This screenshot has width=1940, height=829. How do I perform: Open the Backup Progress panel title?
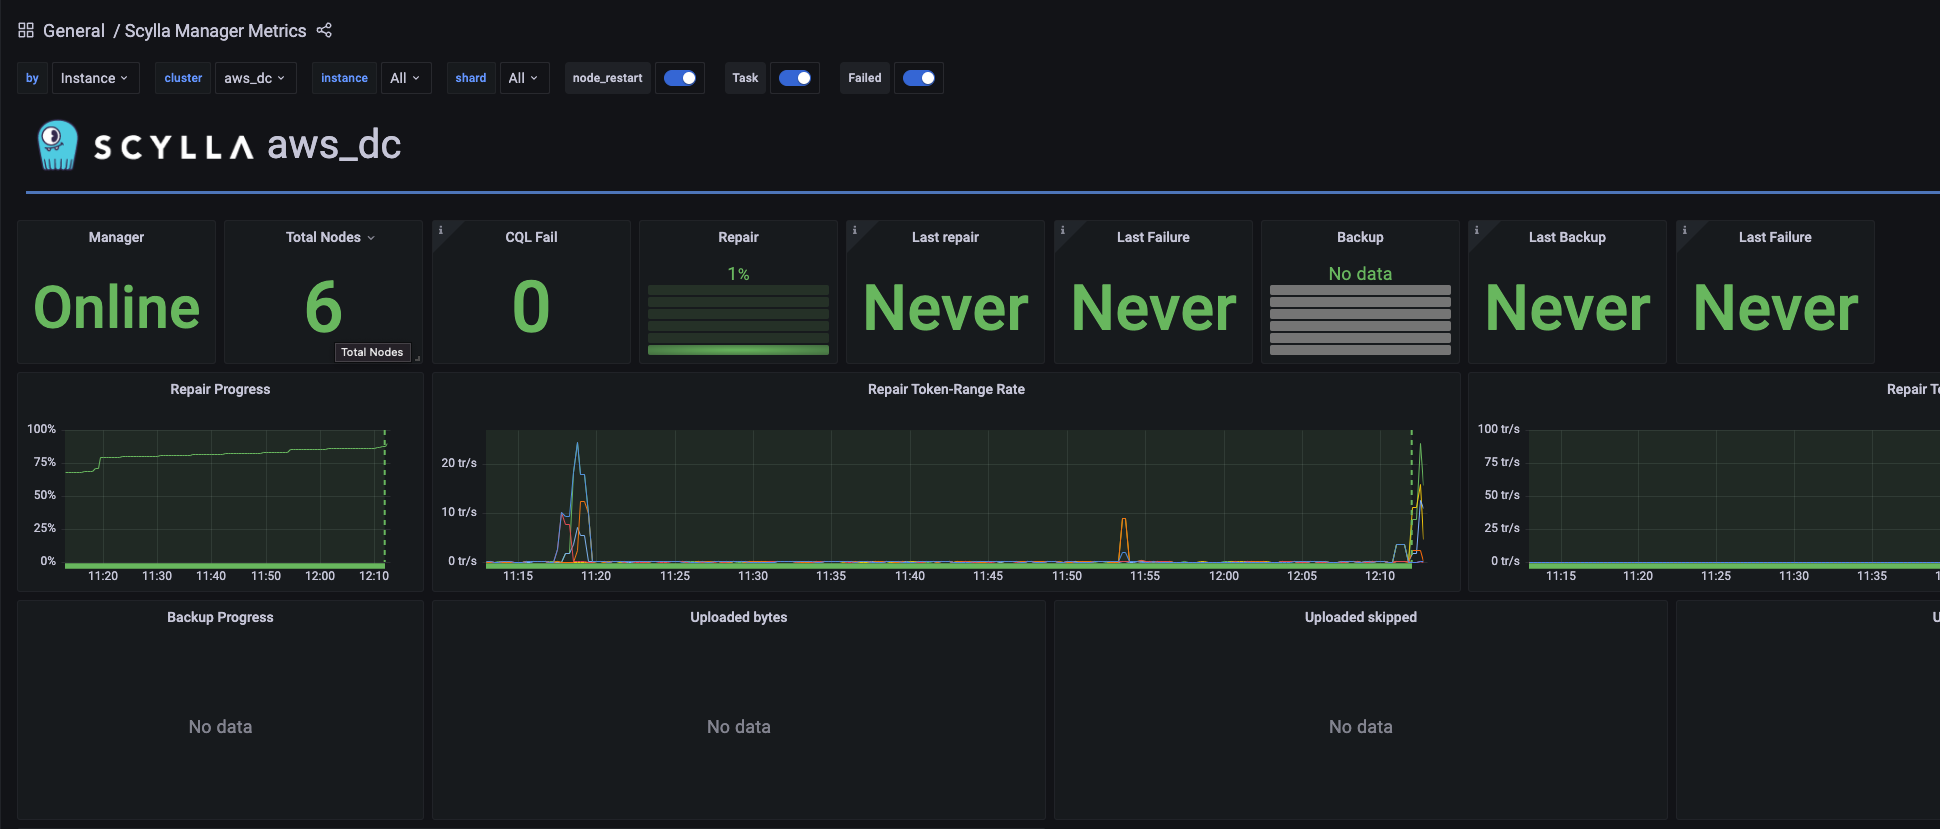point(220,617)
